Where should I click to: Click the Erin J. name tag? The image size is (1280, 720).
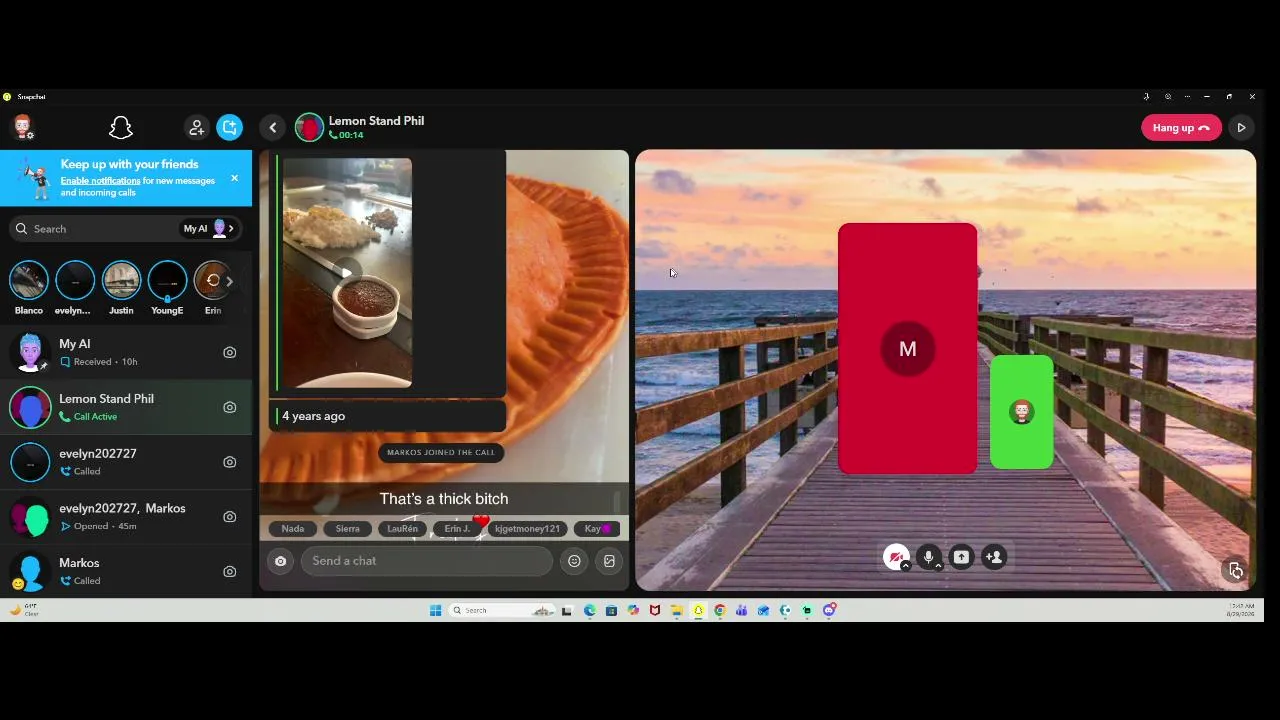coord(457,528)
